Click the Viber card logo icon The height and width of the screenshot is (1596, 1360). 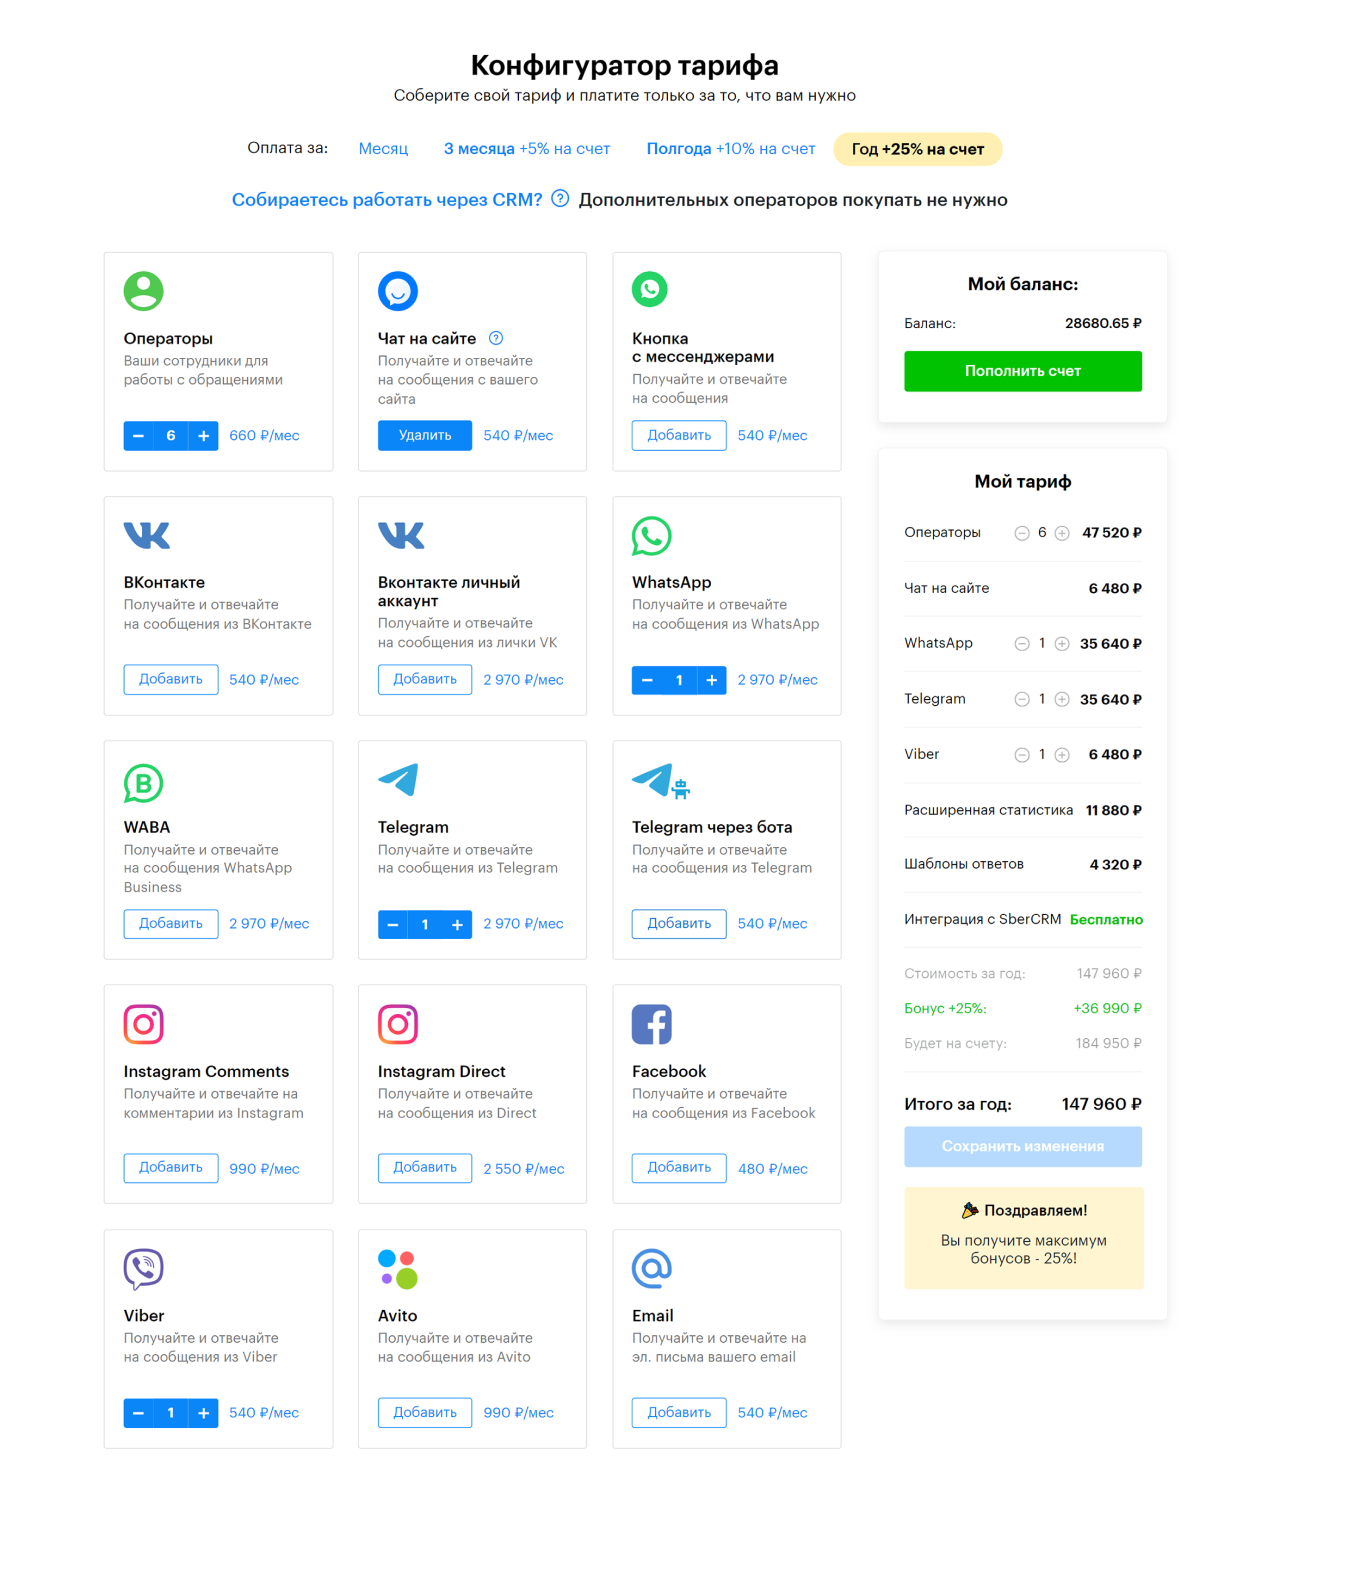[x=143, y=1269]
